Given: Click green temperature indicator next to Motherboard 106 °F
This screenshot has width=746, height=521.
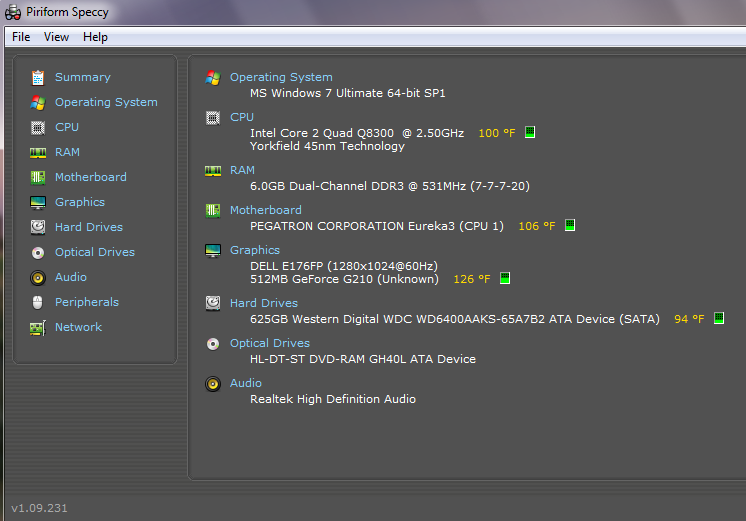Looking at the screenshot, I should coord(569,225).
